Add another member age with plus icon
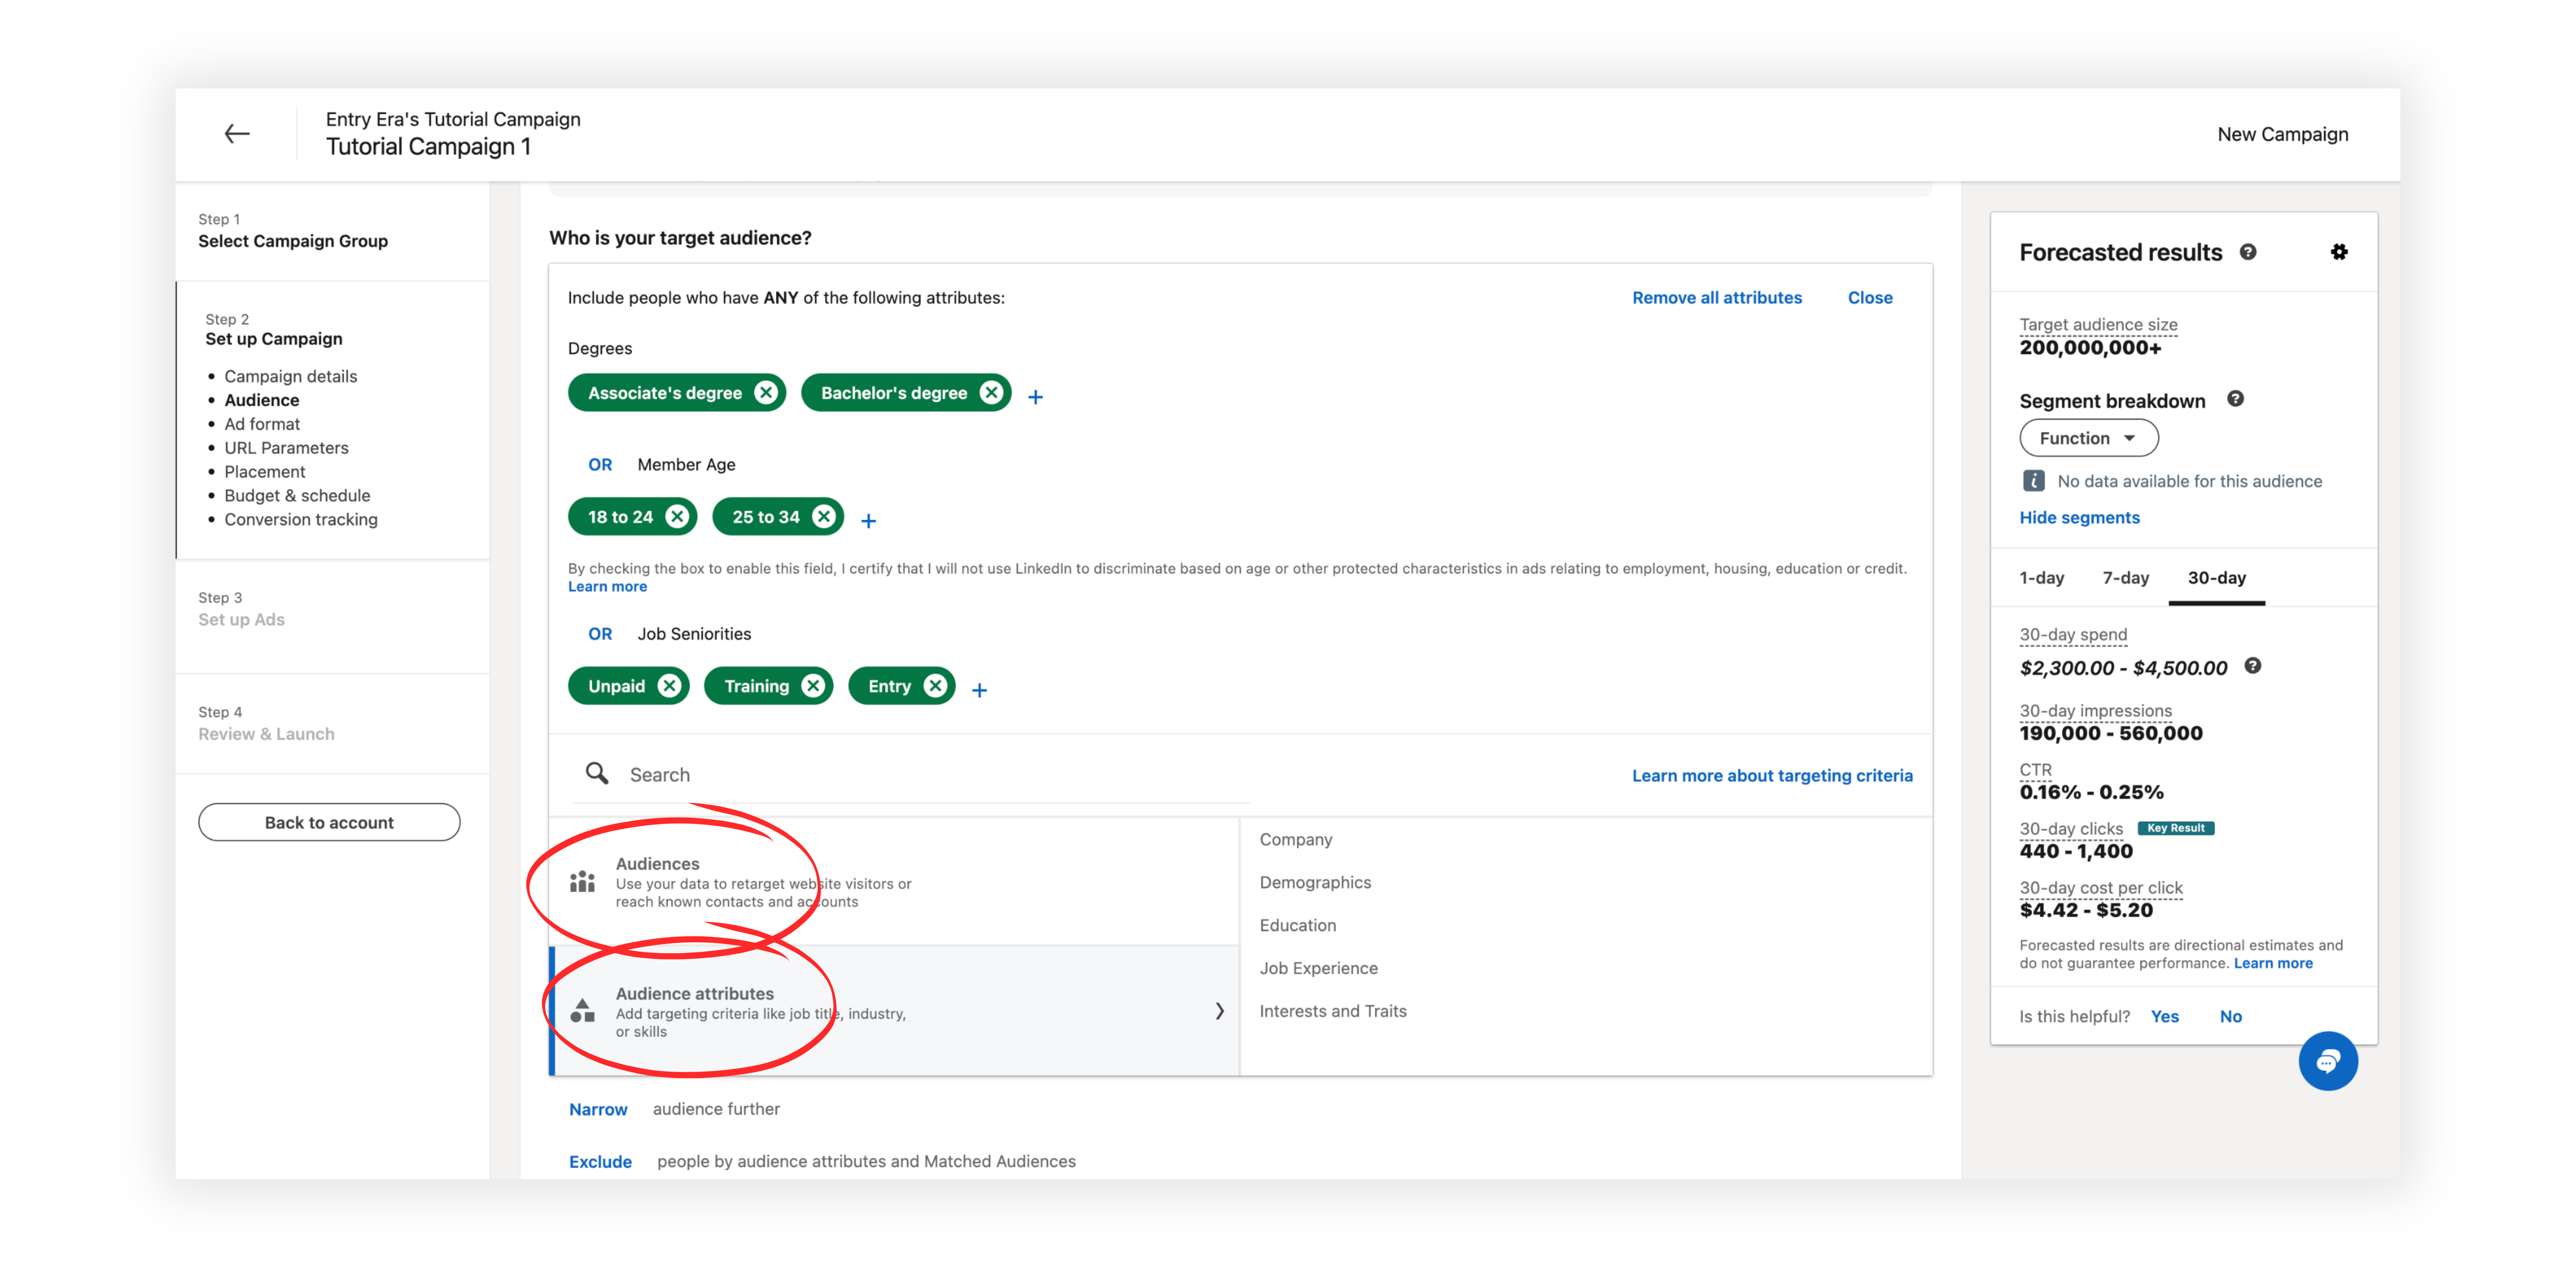Viewport: 2576px width, 1268px height. pyautogui.click(x=869, y=521)
